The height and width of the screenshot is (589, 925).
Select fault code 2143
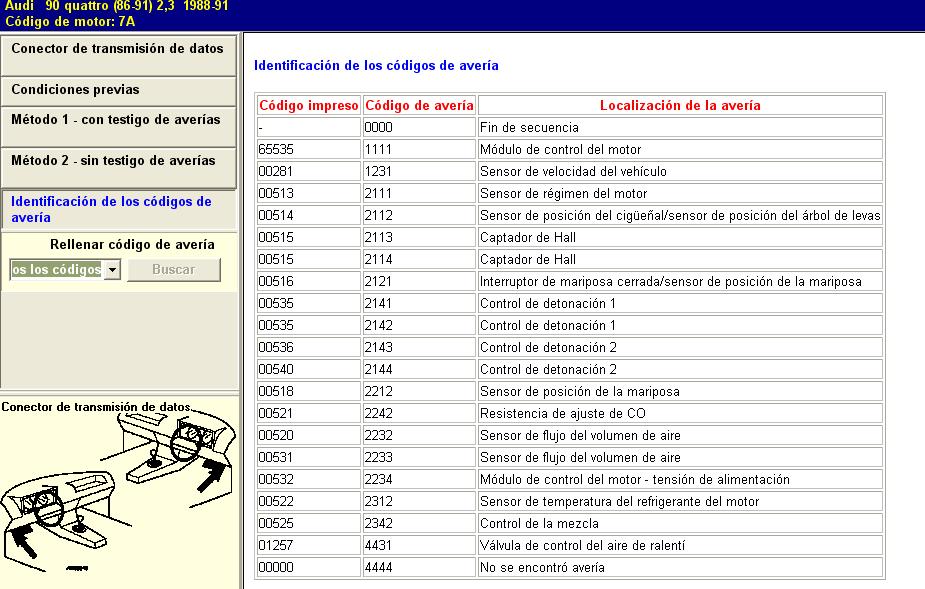point(419,348)
